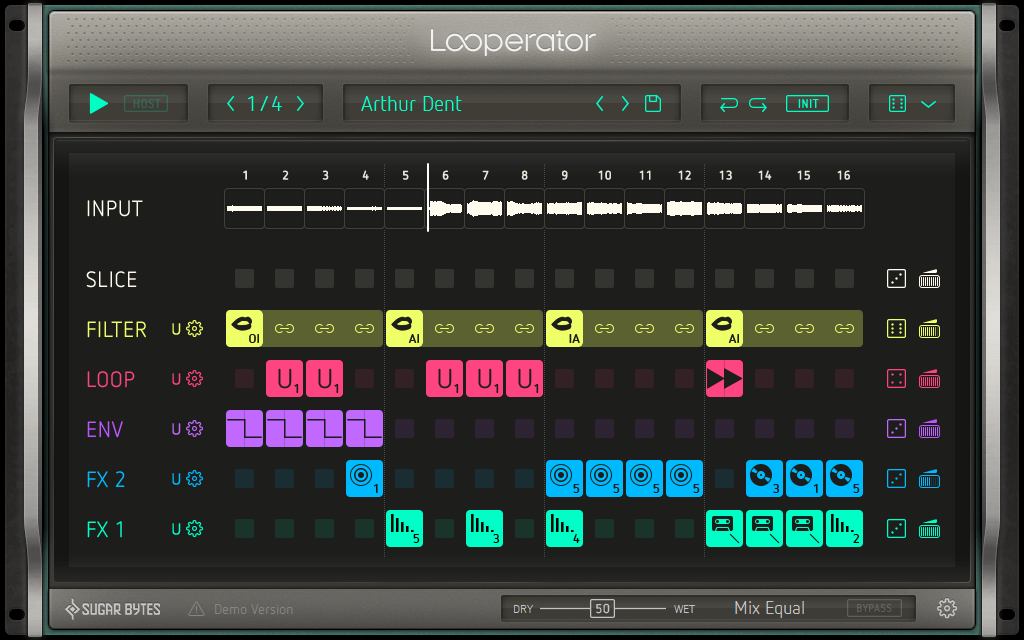Select the FX 1 tape cell at step 13
1024x640 pixels.
pos(724,528)
